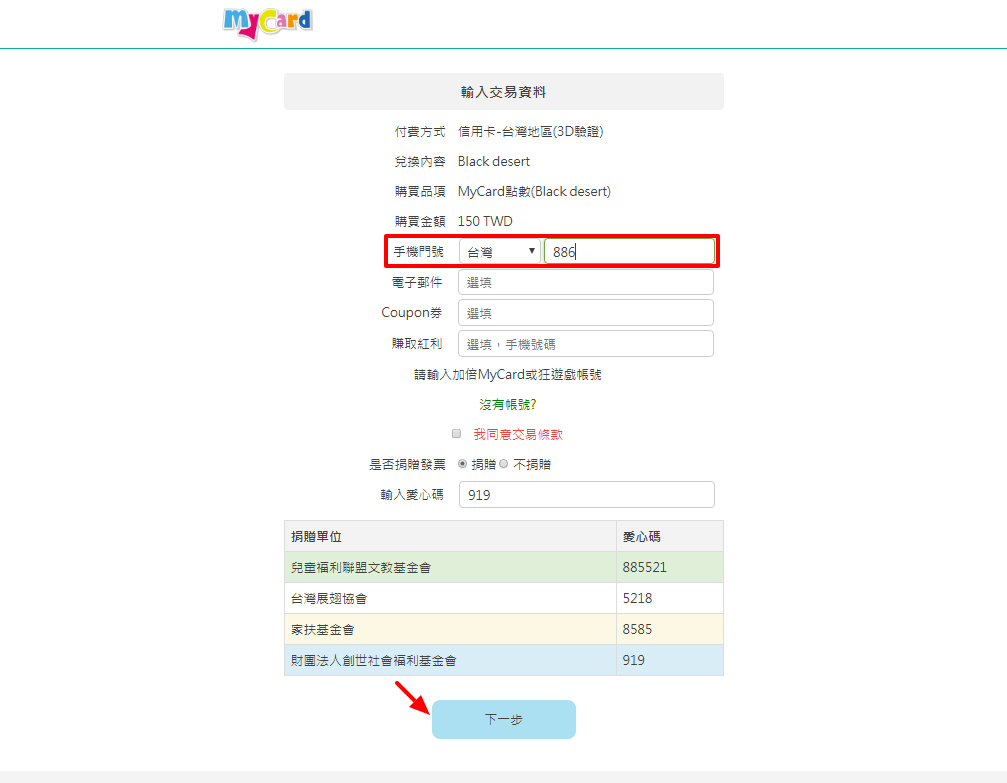Click charity code 8585 in the table

pyautogui.click(x=637, y=630)
